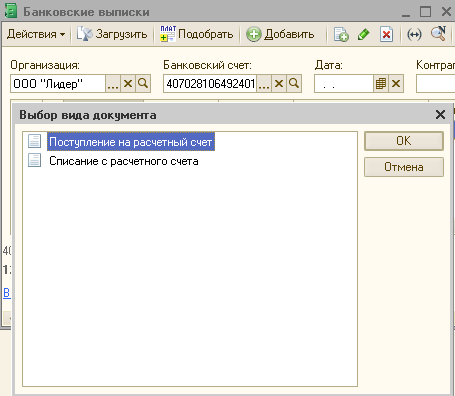Select Списание с расчетного счета item
Viewport: 455px width, 396px height.
point(124,161)
